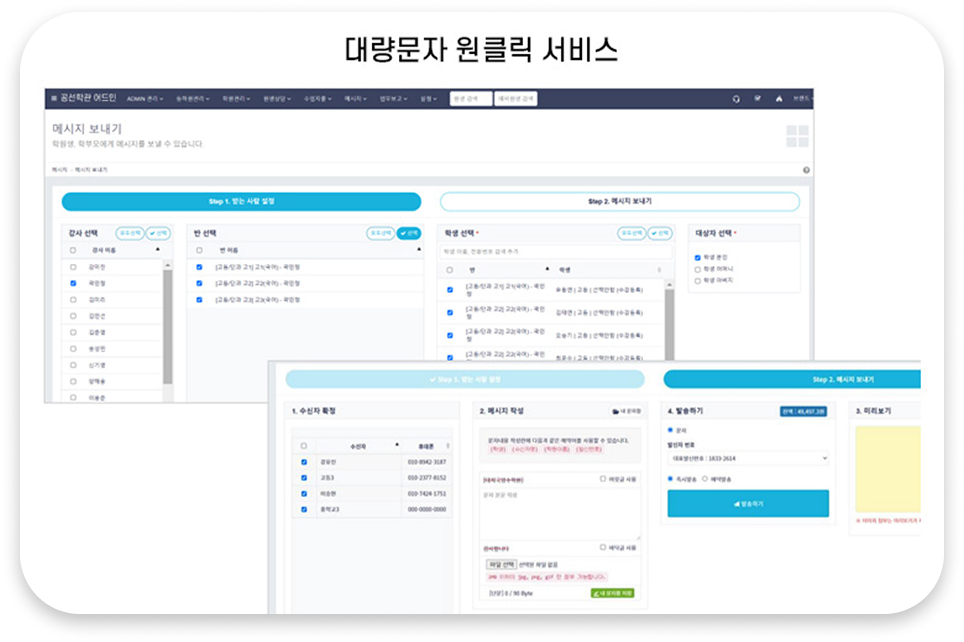
Task: Click 선택 button in 학생 선택 header
Action: (660, 233)
